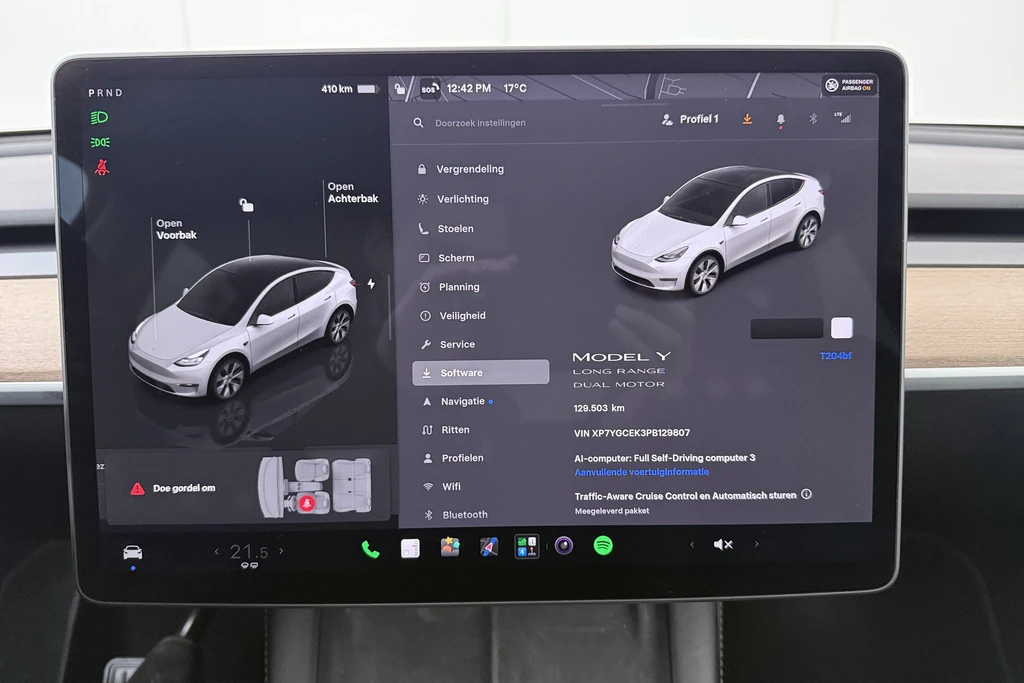Screen dimensions: 1024x683
Task: Tap the 410 km range indicator
Action: 349,89
